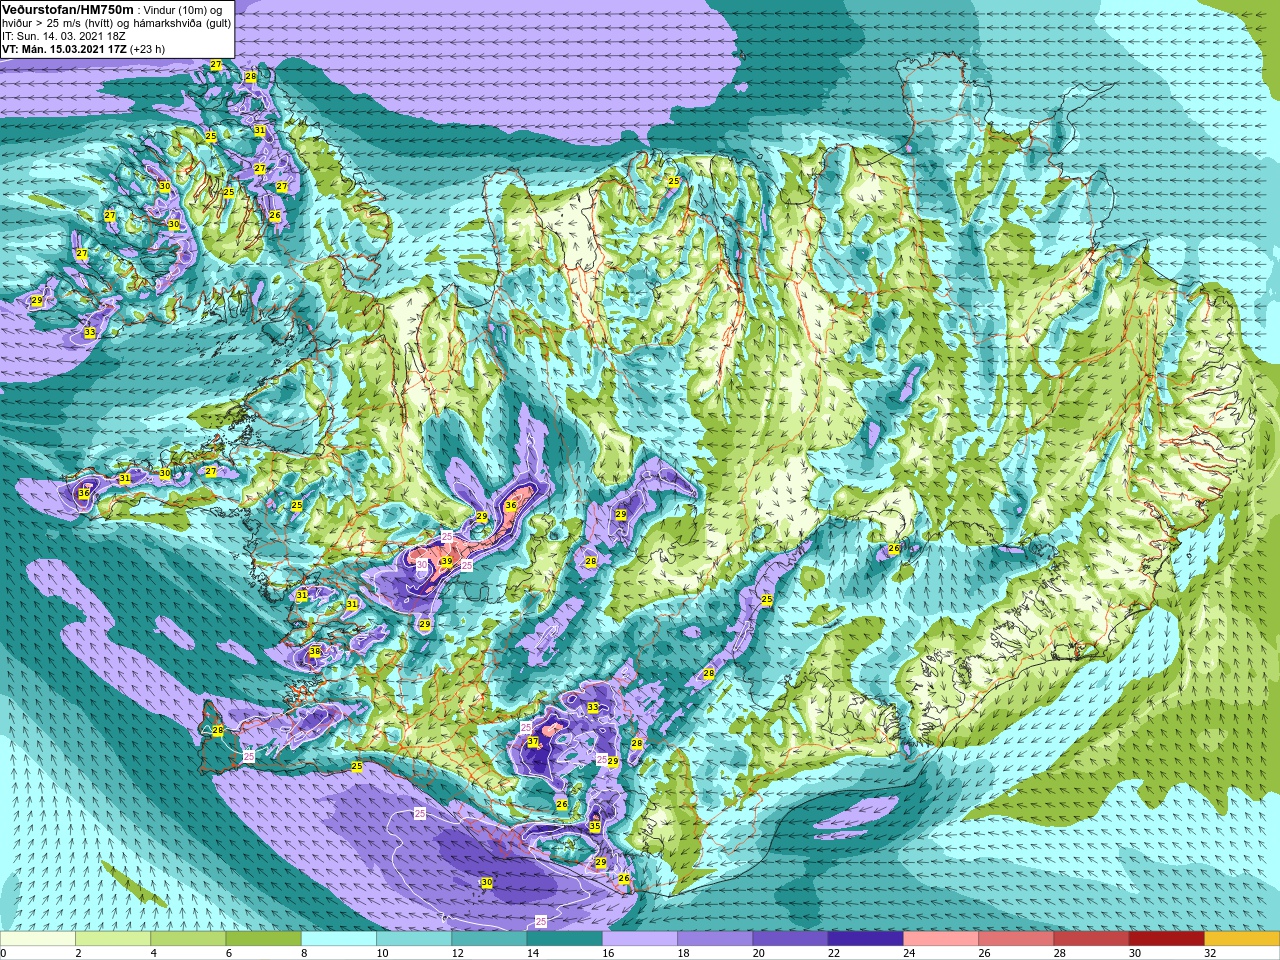1280x960 pixels.
Task: Click the legend scale number 8
Action: tap(302, 953)
